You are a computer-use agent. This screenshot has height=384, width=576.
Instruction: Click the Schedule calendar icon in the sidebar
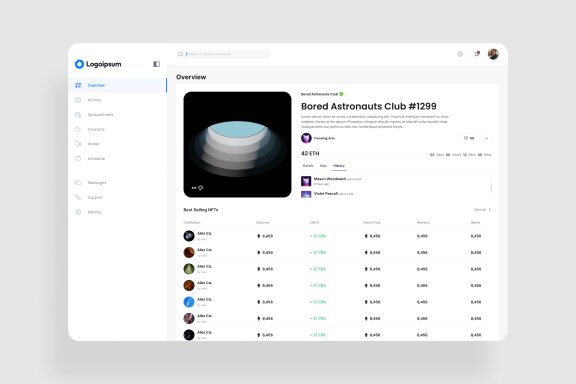(78, 159)
